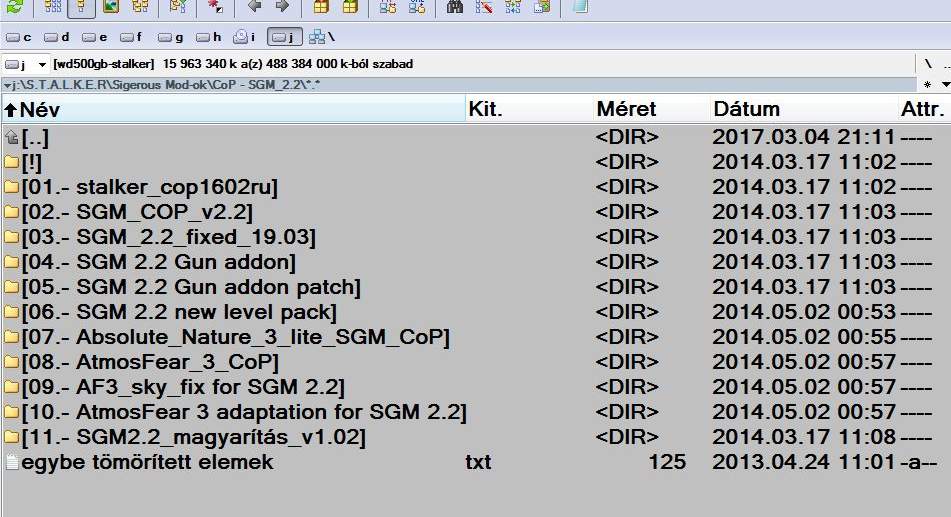Select the [..] parent directory row
This screenshot has height=517, width=951.
coord(476,138)
